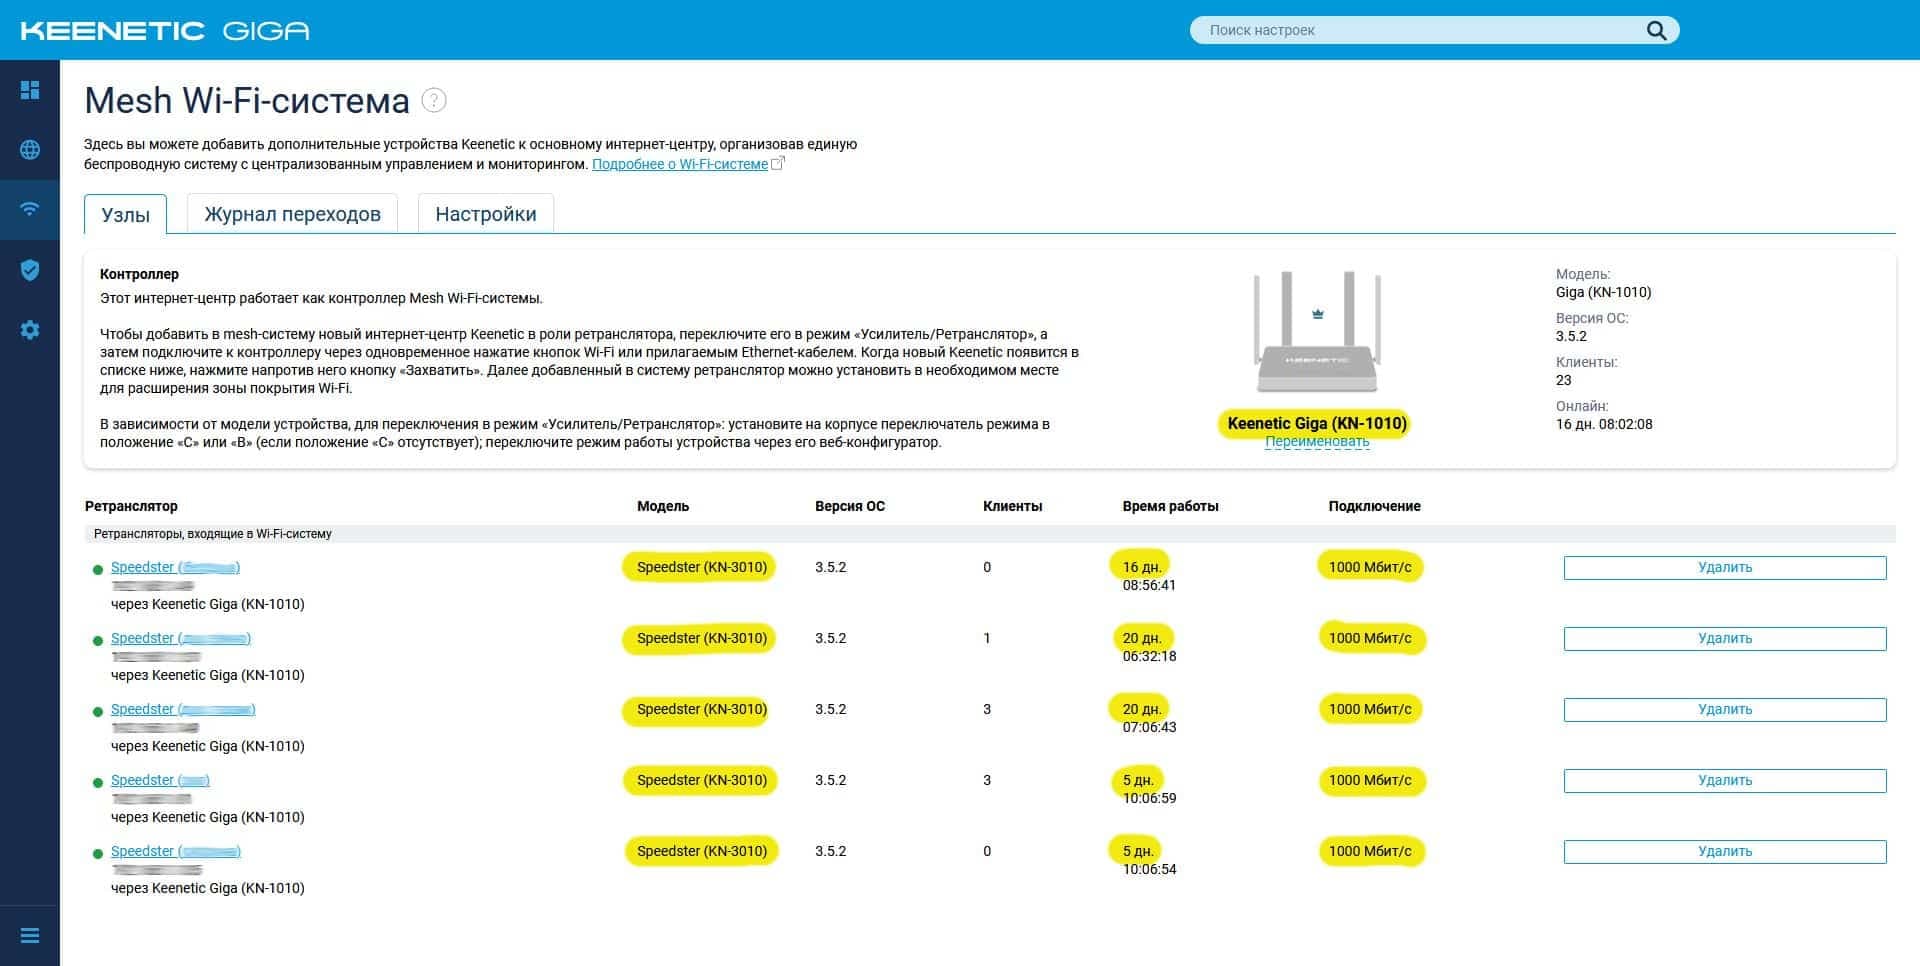Switch to the Журнал переходов tab

[x=292, y=214]
